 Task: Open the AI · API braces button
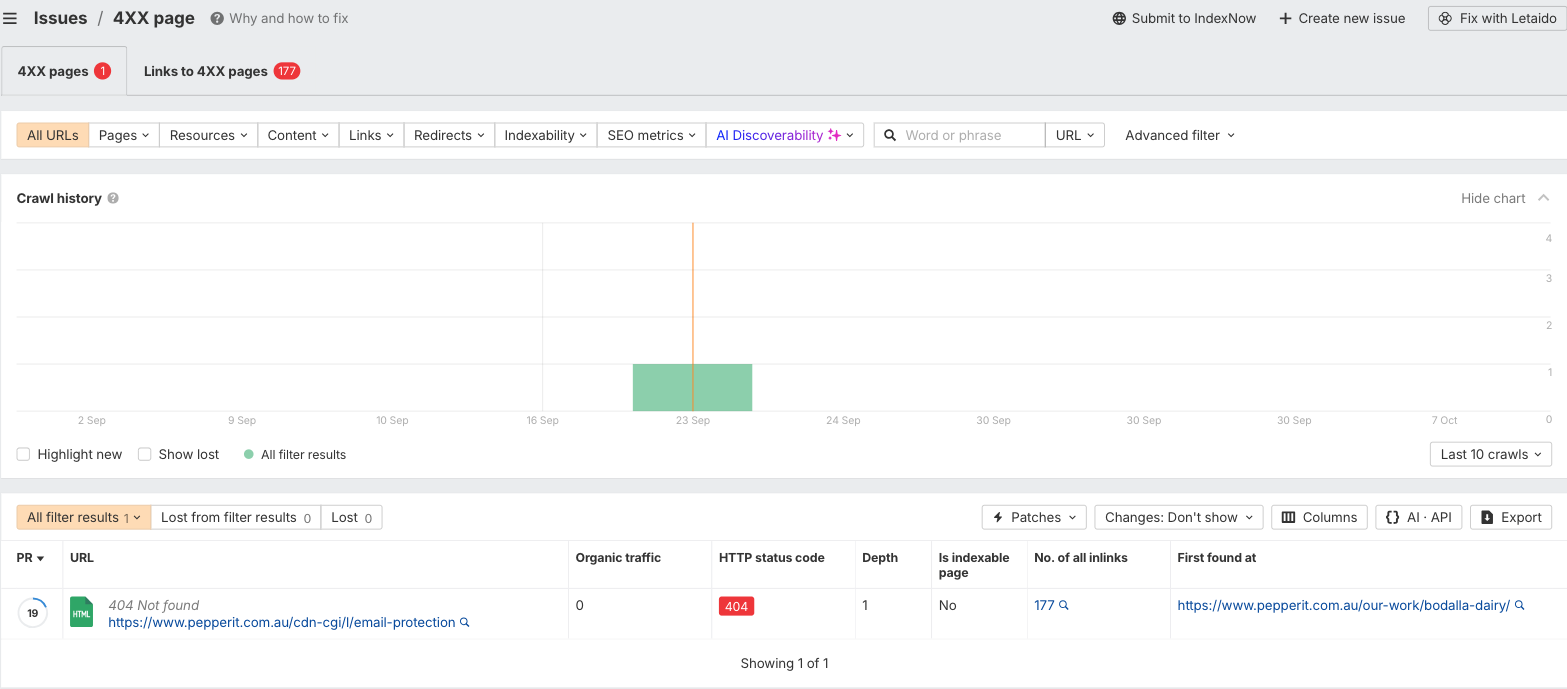pos(1419,517)
